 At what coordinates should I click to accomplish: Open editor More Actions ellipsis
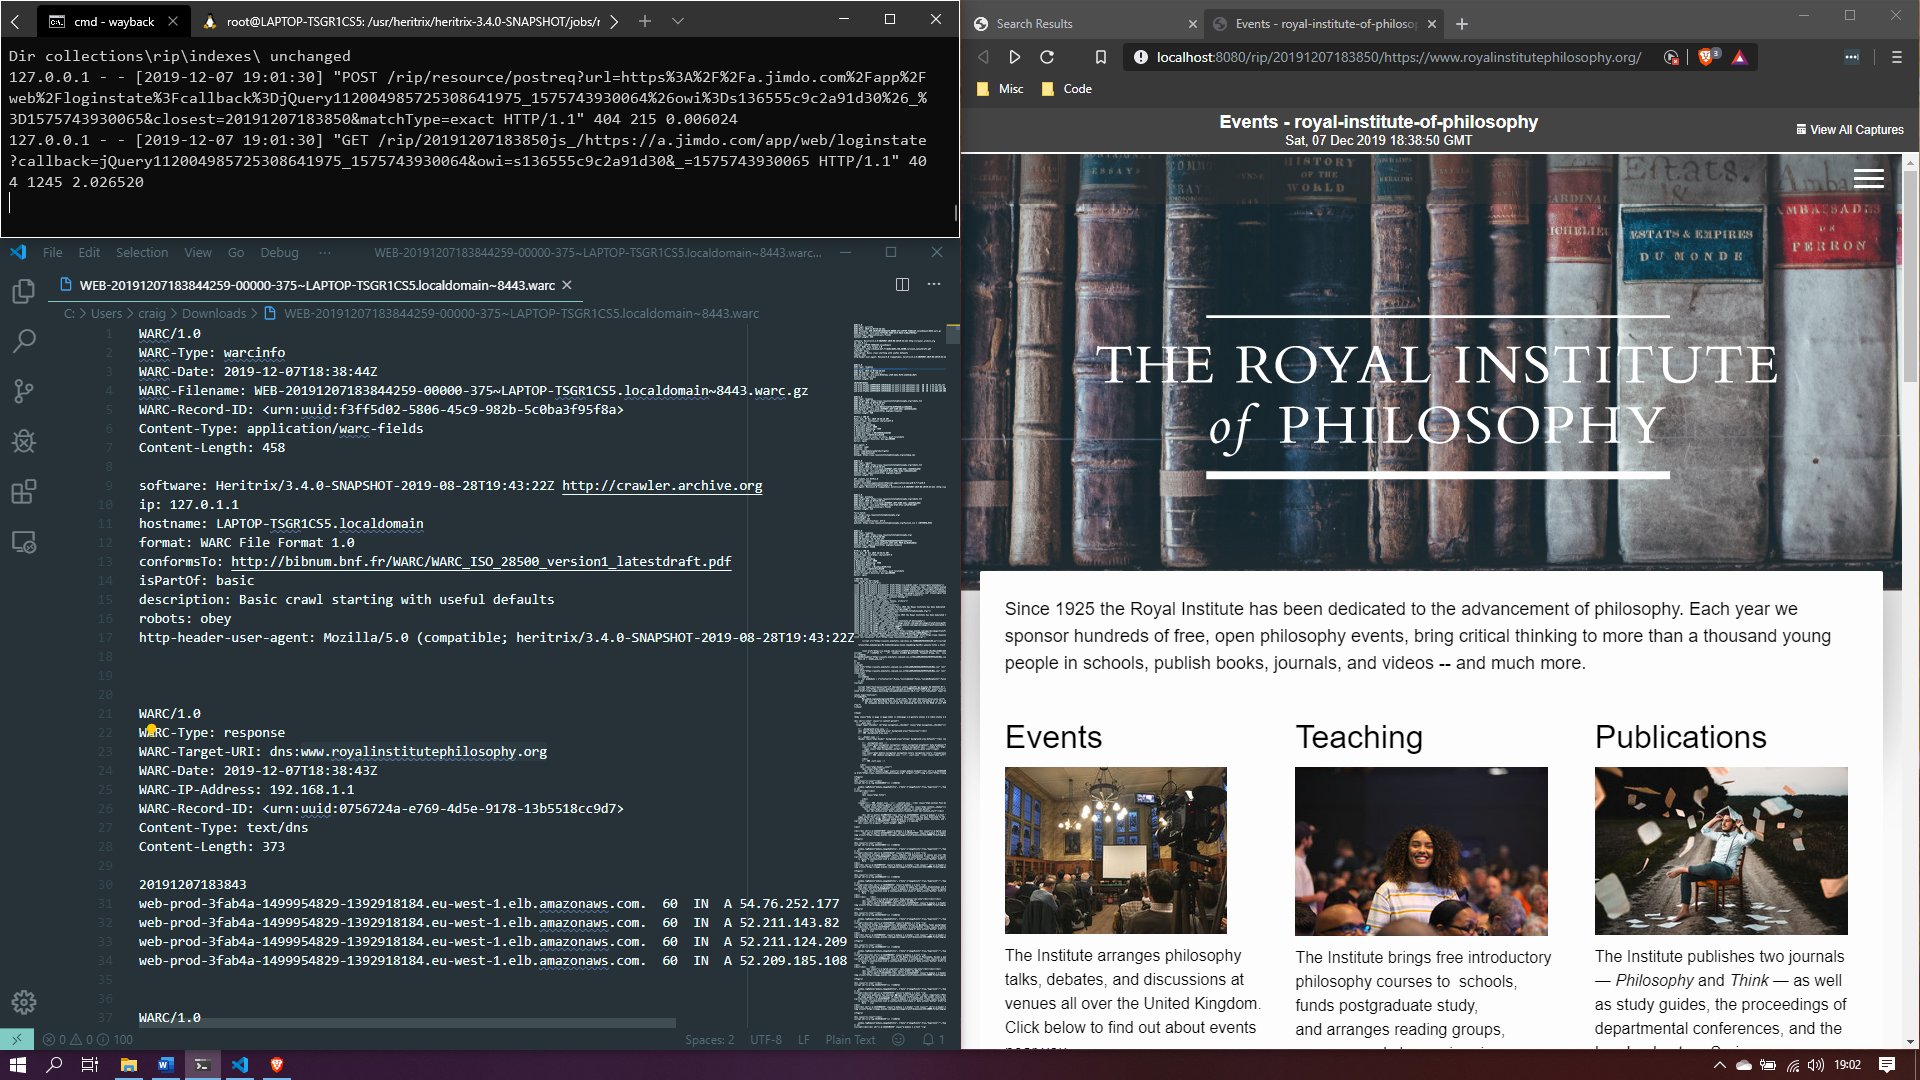[x=934, y=285]
